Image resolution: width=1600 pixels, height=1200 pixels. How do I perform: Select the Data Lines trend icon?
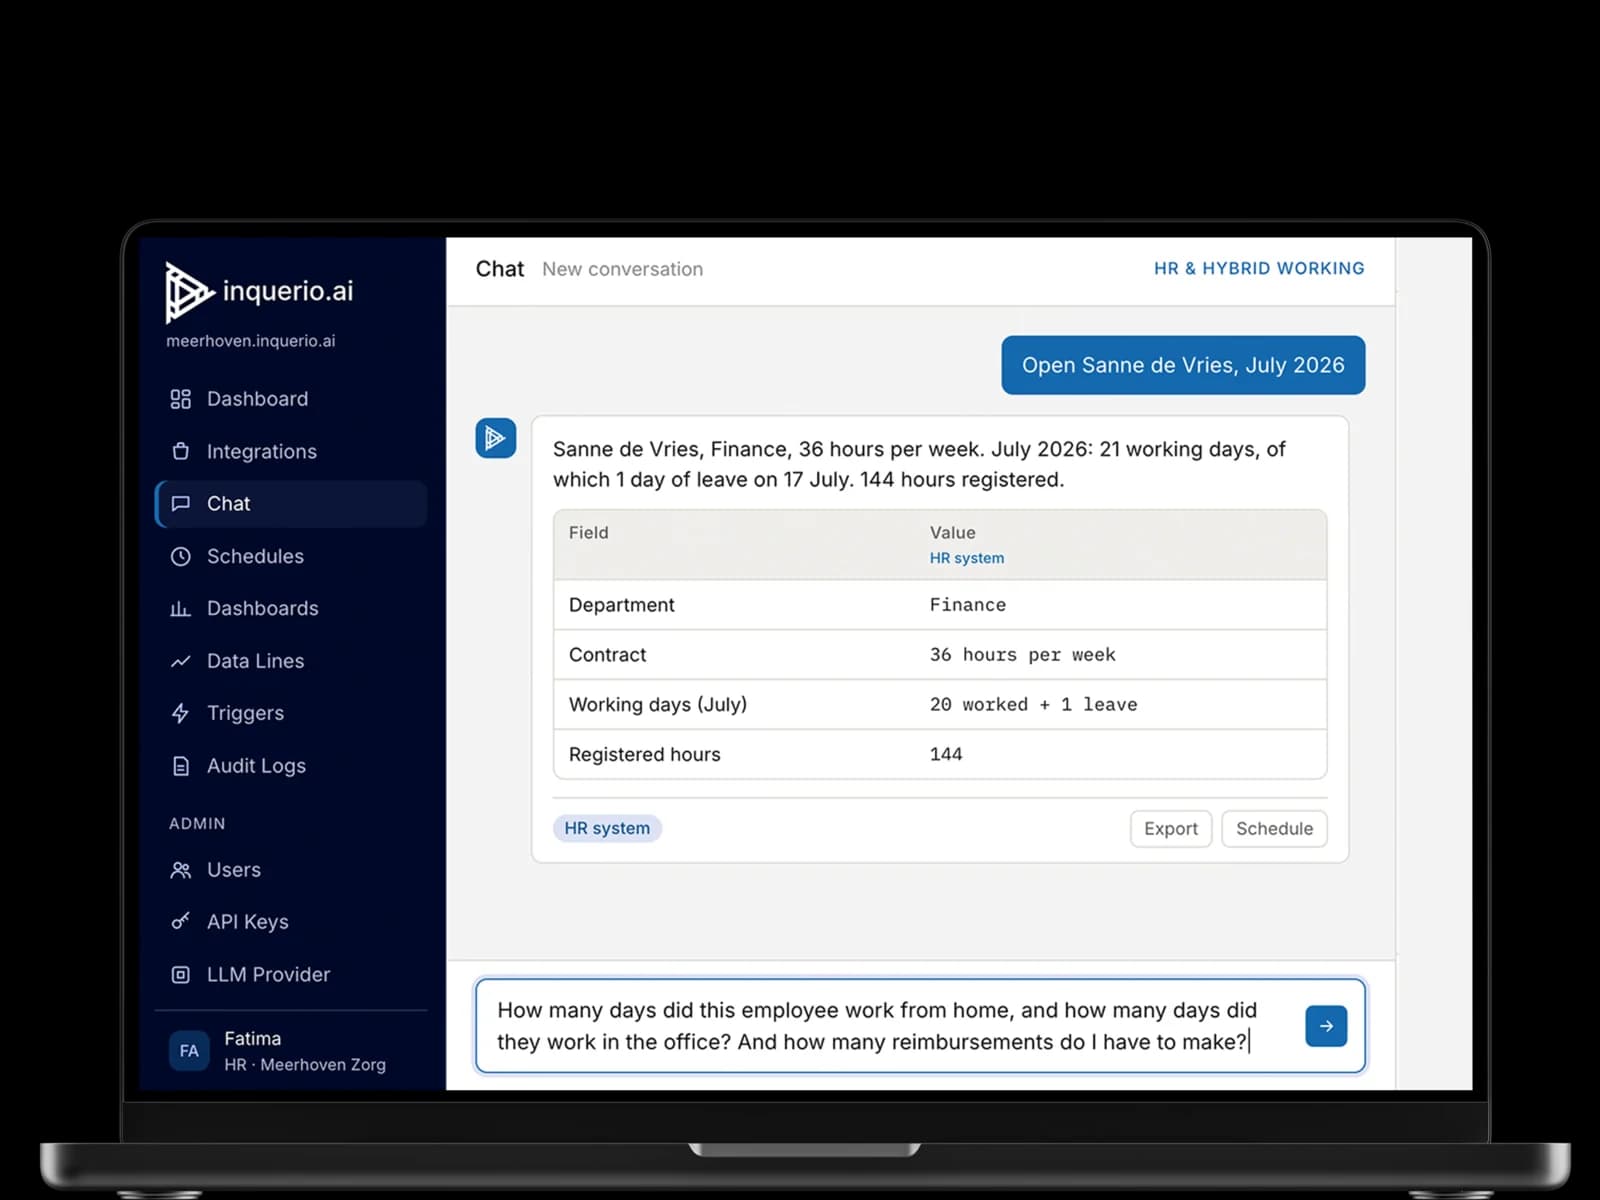pyautogui.click(x=181, y=661)
